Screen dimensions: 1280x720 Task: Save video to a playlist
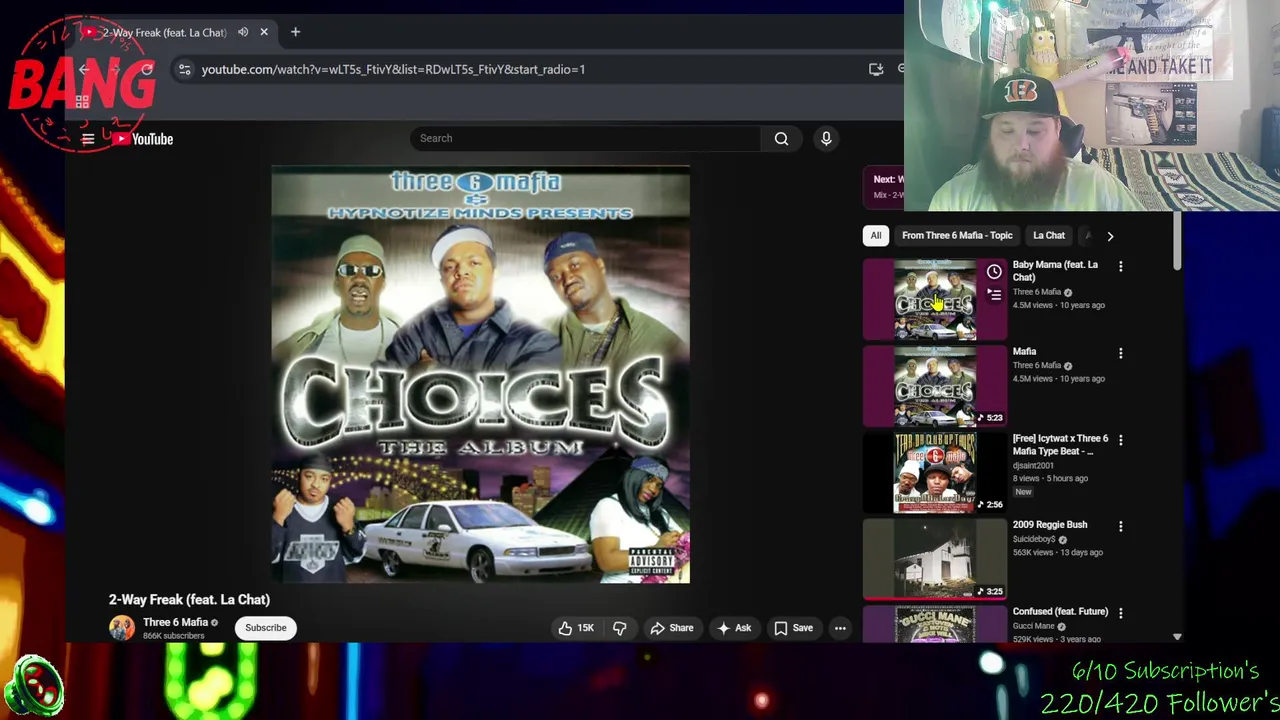click(x=793, y=628)
